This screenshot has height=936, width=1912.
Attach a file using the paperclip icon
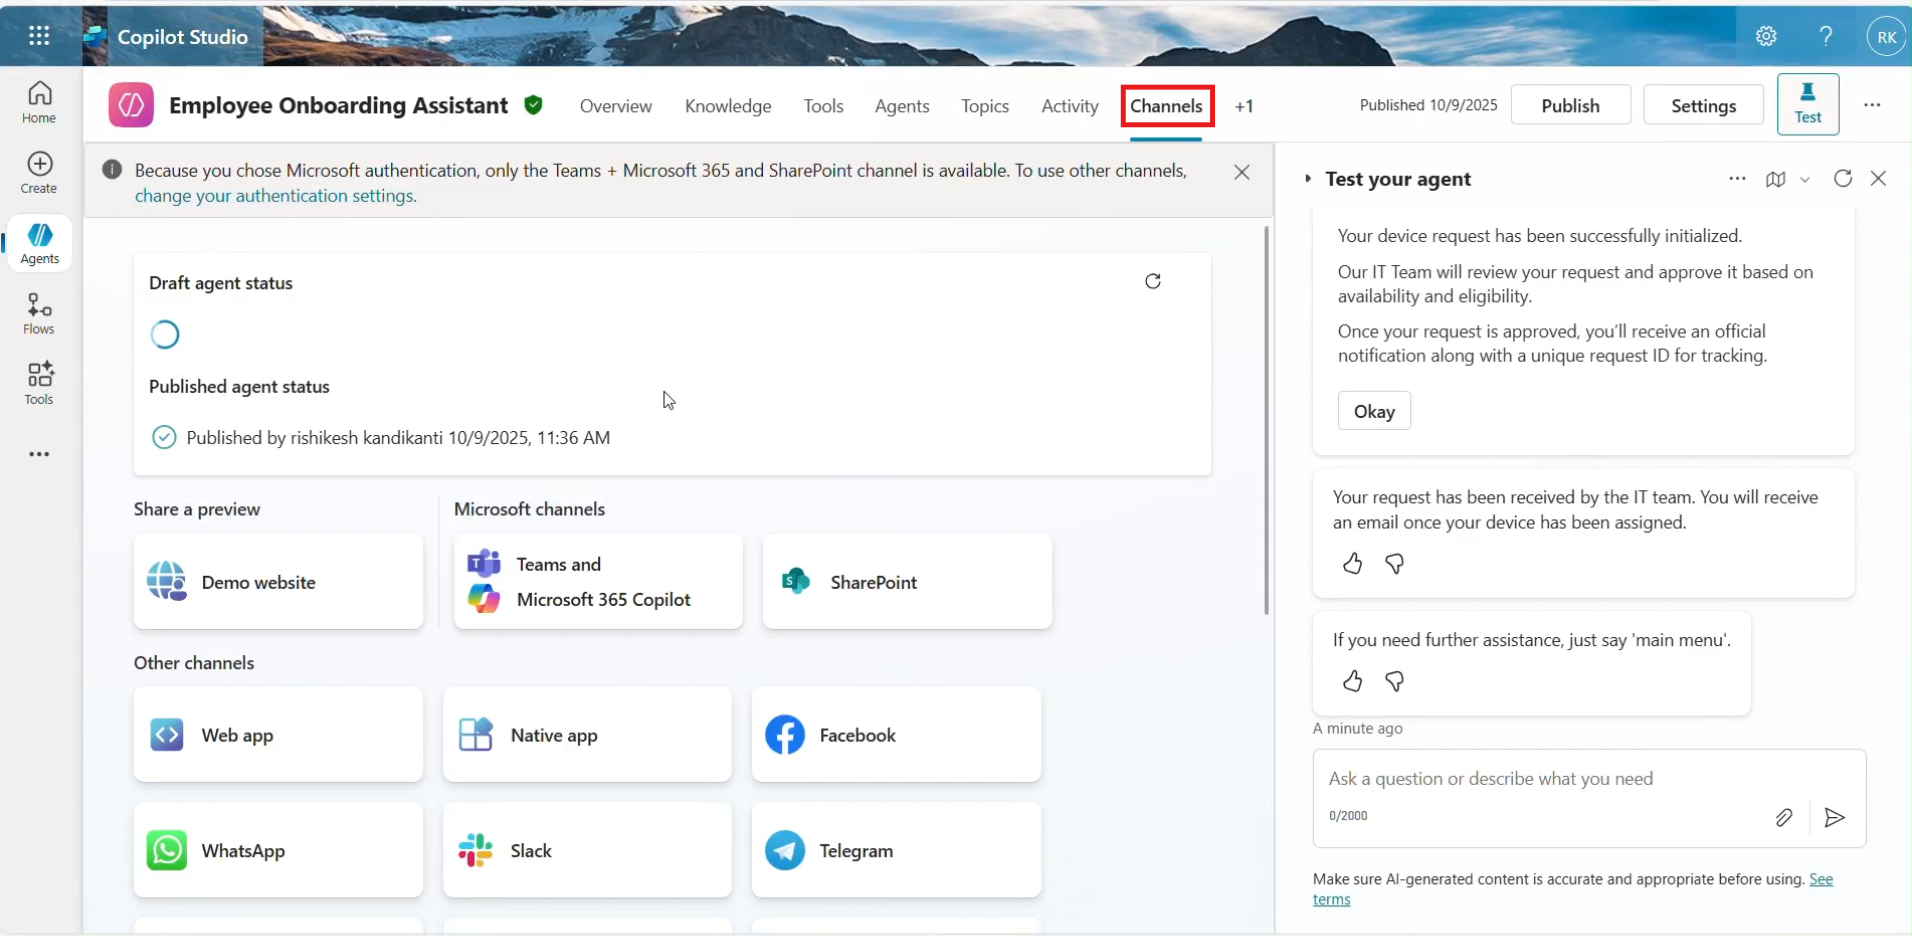coord(1783,818)
